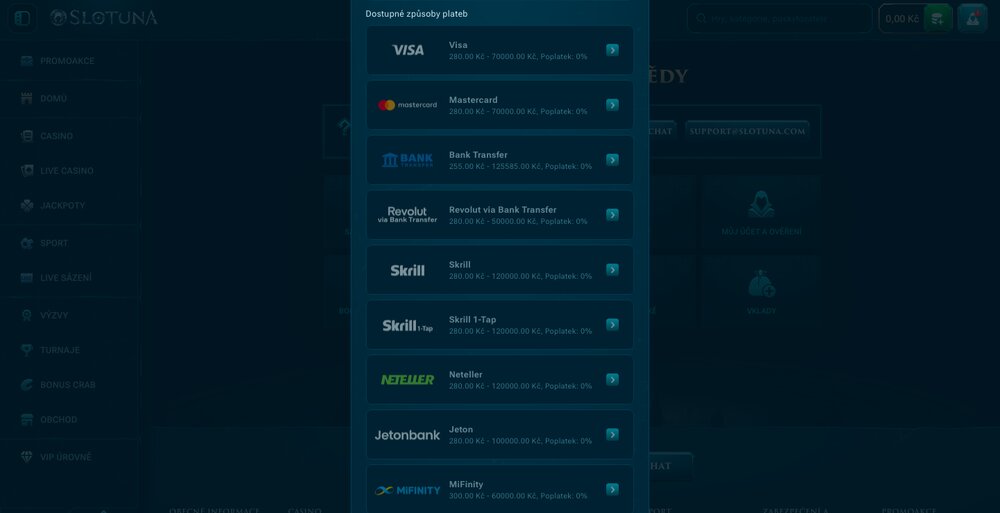Image resolution: width=1000 pixels, height=513 pixels.
Task: Open Skrill payment with its arrow button
Action: click(612, 270)
